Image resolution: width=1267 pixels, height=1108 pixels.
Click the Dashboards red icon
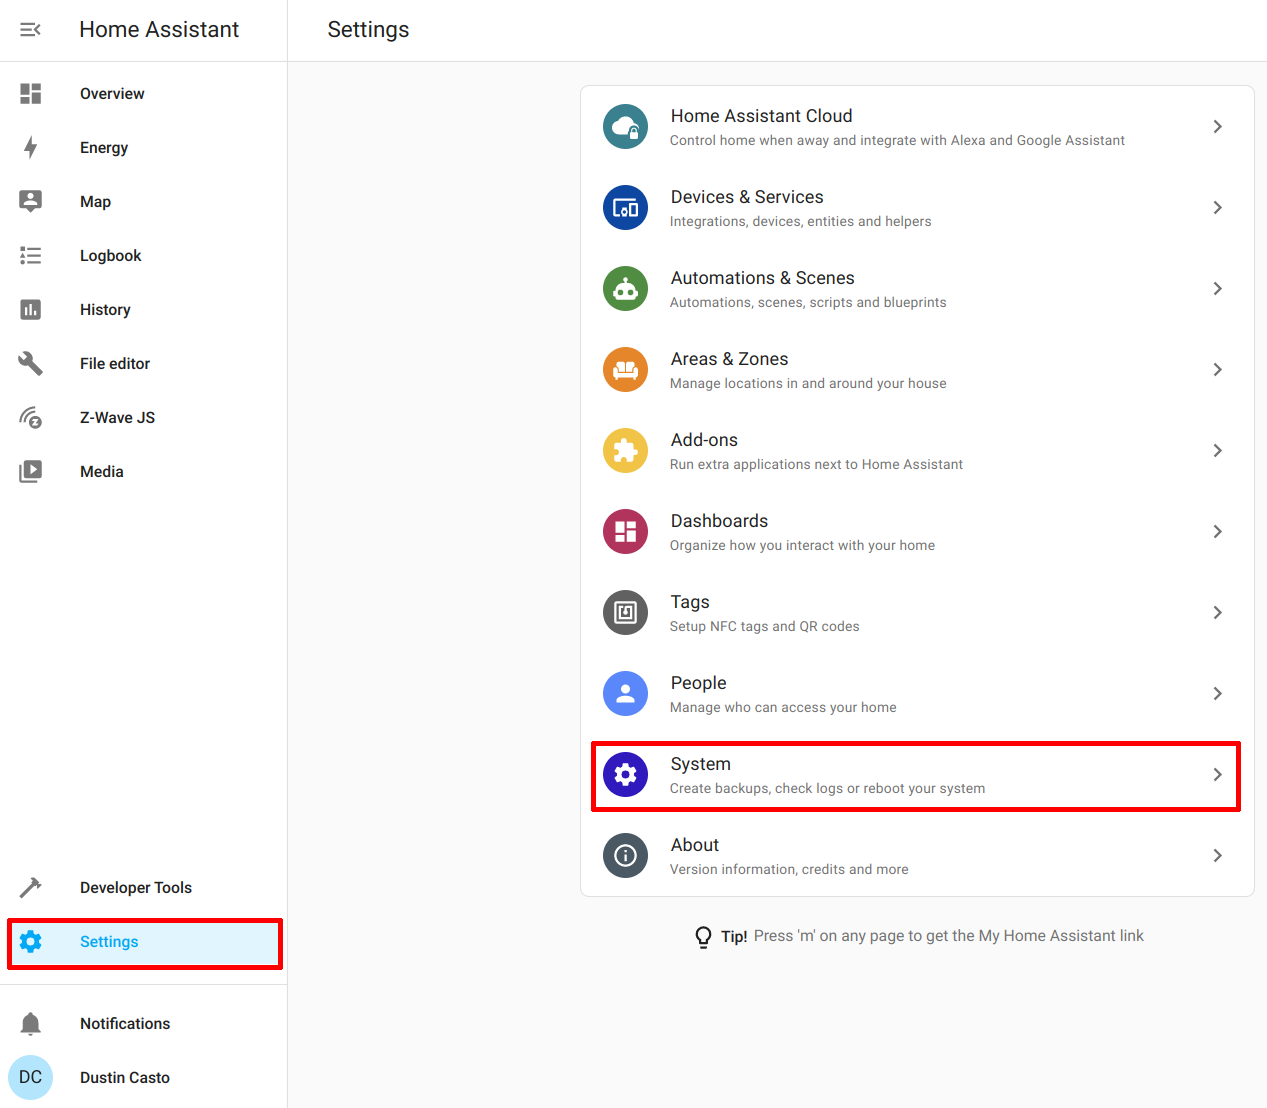pos(626,532)
